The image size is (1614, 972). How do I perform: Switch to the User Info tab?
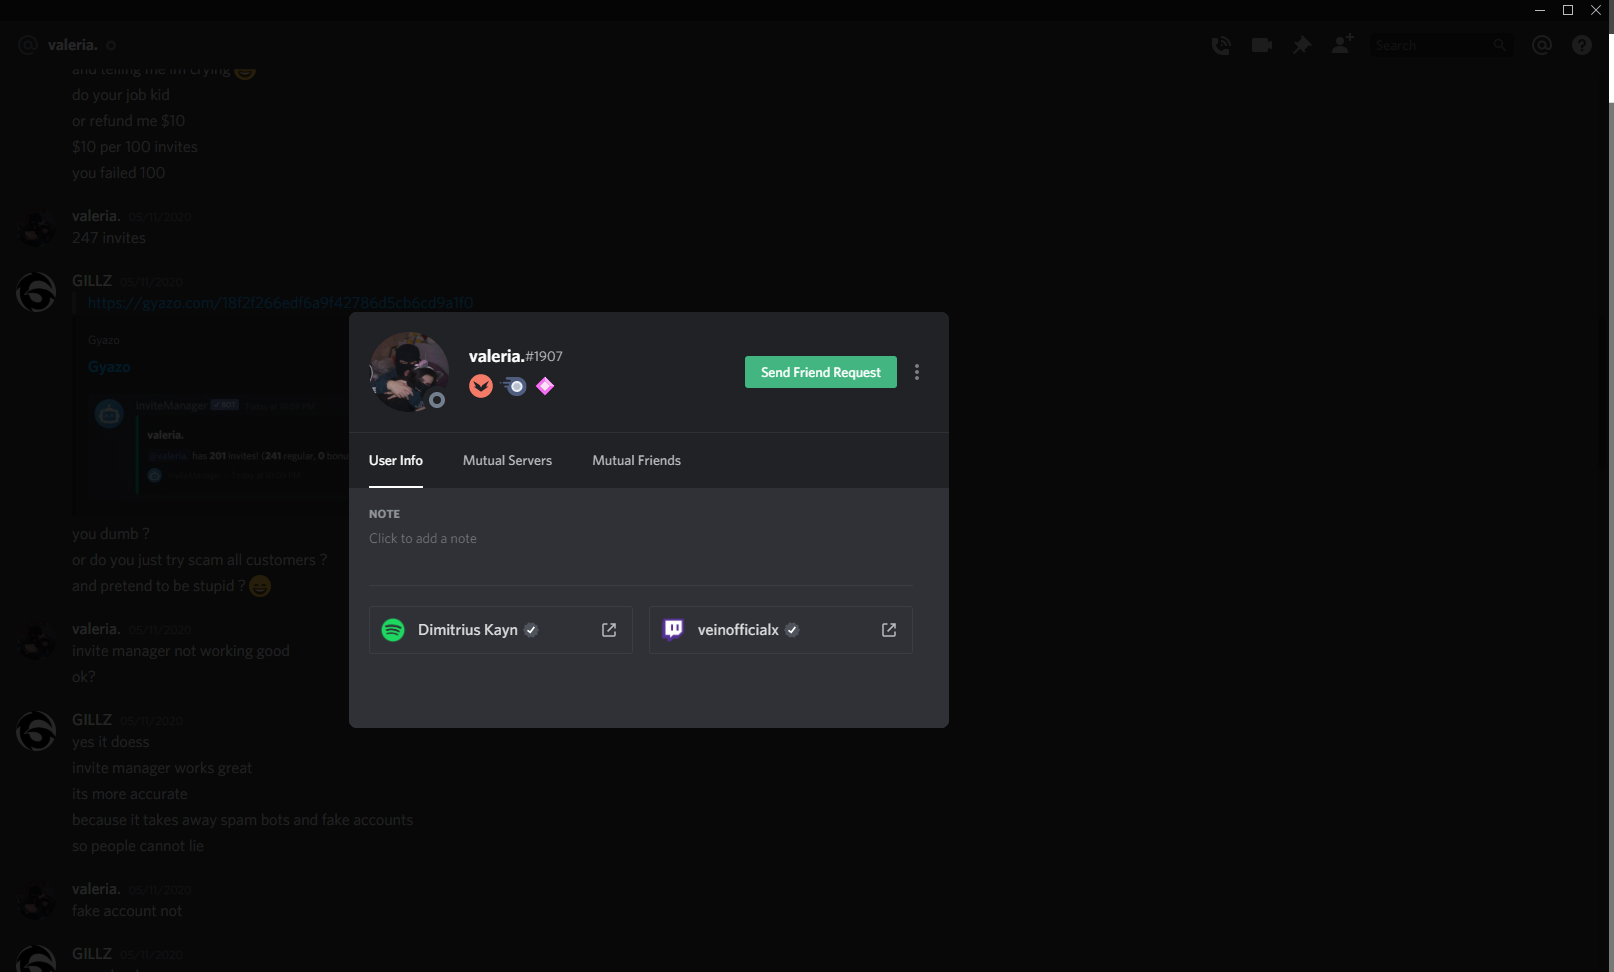(x=396, y=460)
